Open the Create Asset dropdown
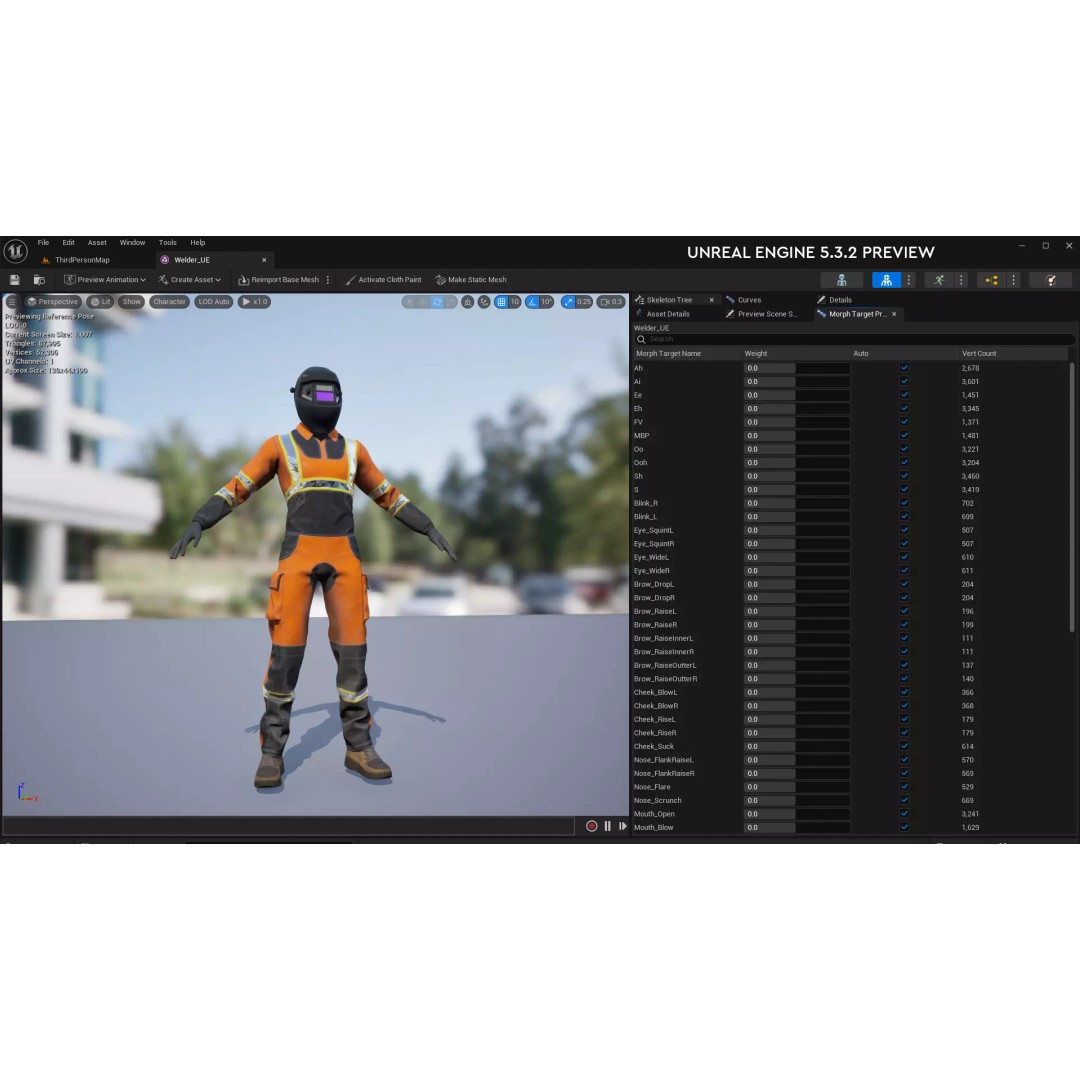The image size is (1080, 1080). (x=189, y=280)
